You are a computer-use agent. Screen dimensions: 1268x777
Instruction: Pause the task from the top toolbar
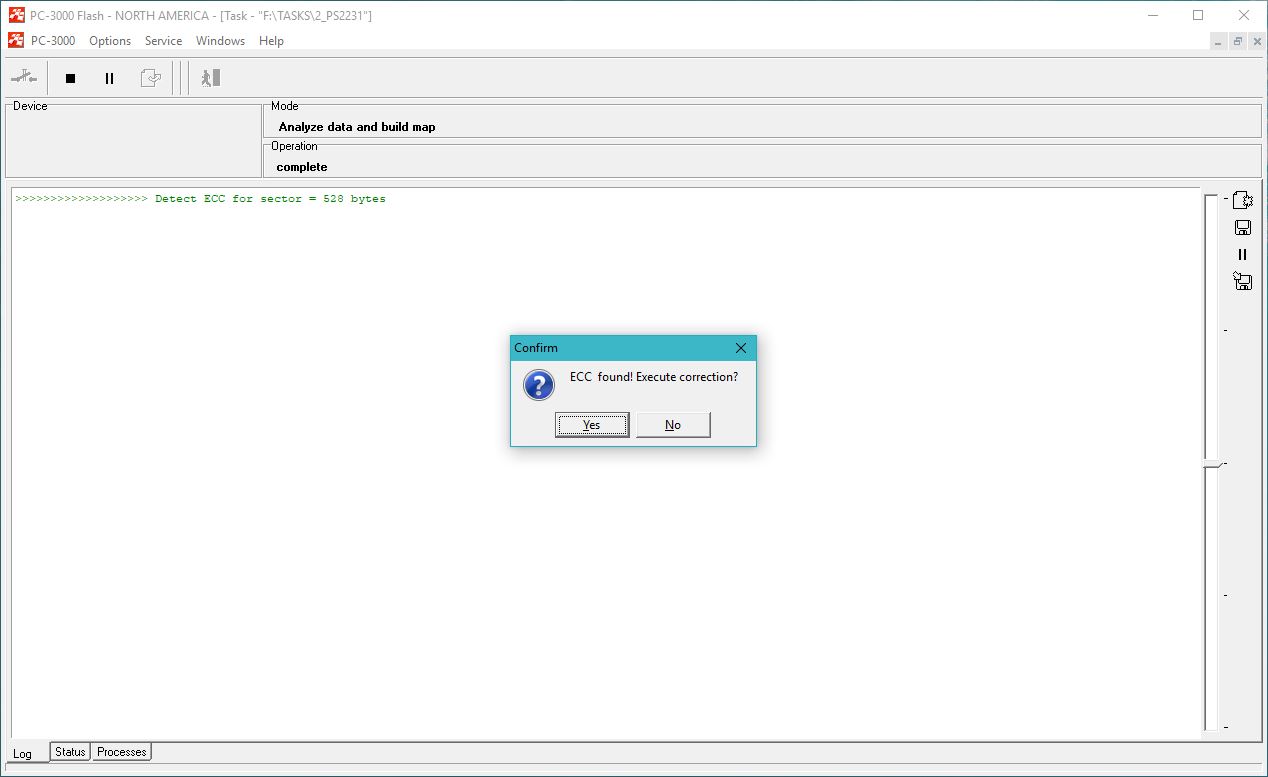(110, 78)
